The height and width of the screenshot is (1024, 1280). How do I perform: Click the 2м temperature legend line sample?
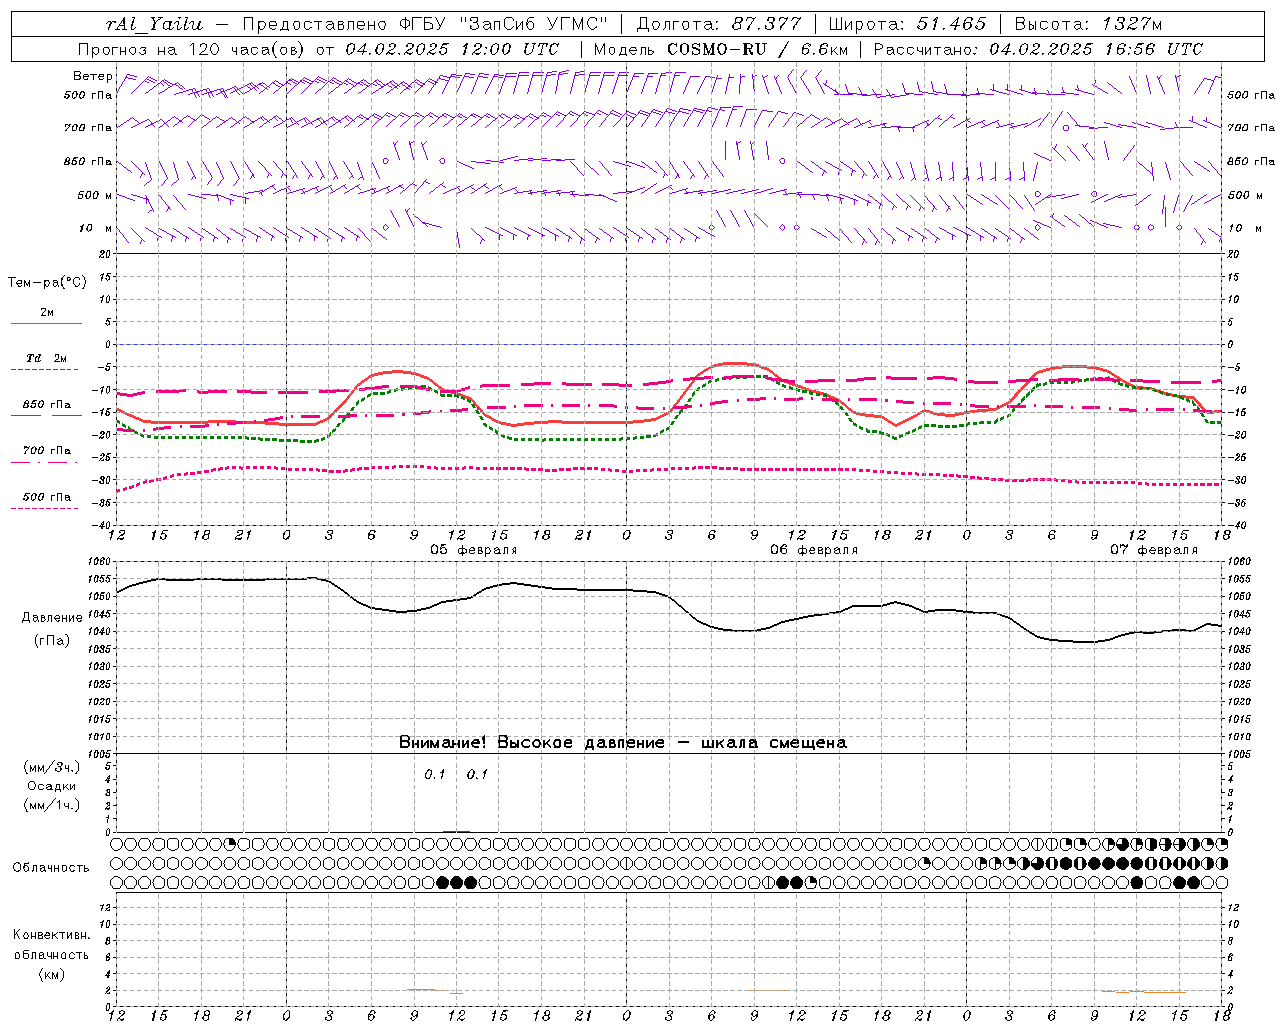46,324
